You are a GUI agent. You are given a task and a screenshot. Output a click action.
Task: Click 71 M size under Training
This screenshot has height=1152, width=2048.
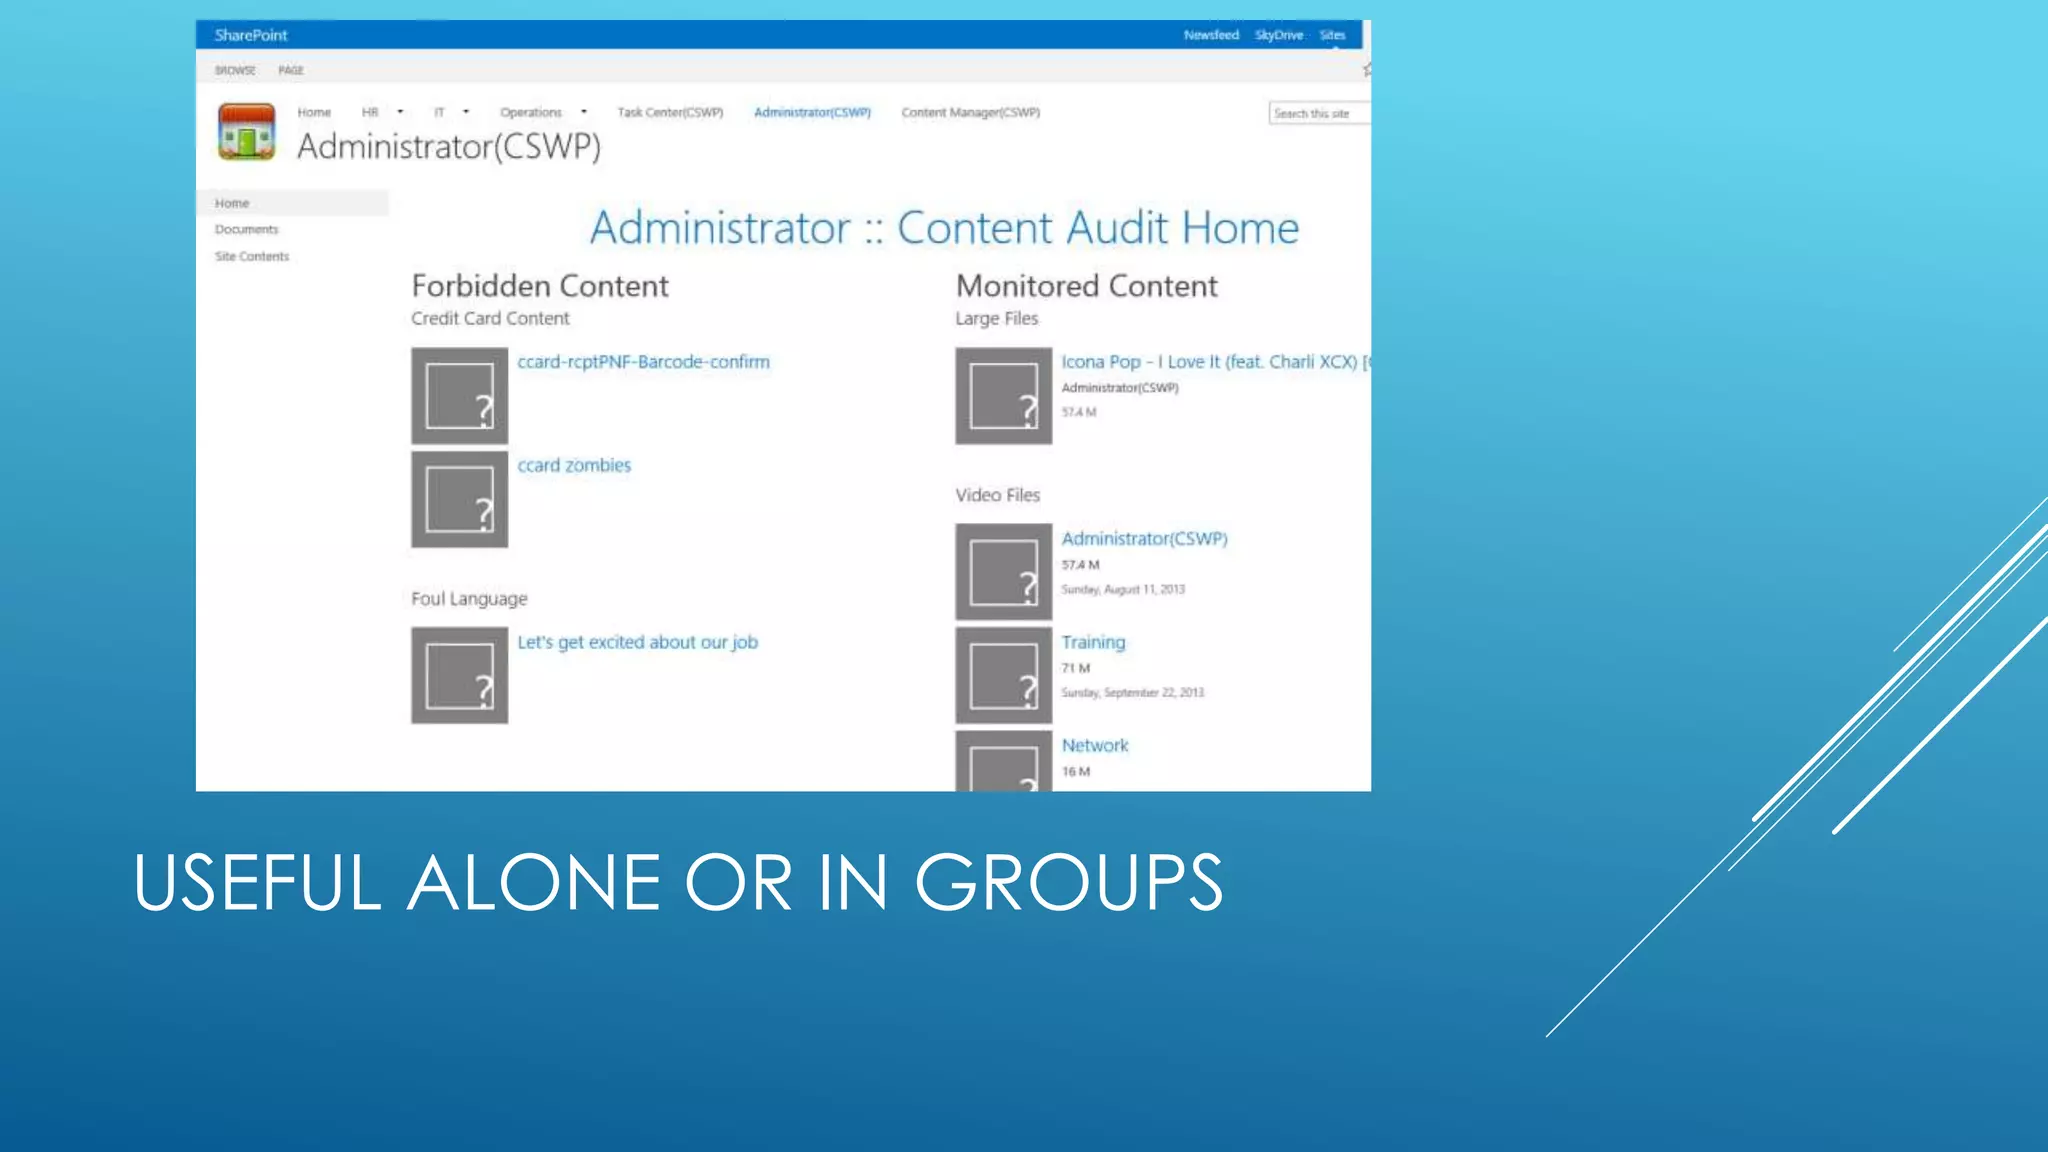(1076, 668)
